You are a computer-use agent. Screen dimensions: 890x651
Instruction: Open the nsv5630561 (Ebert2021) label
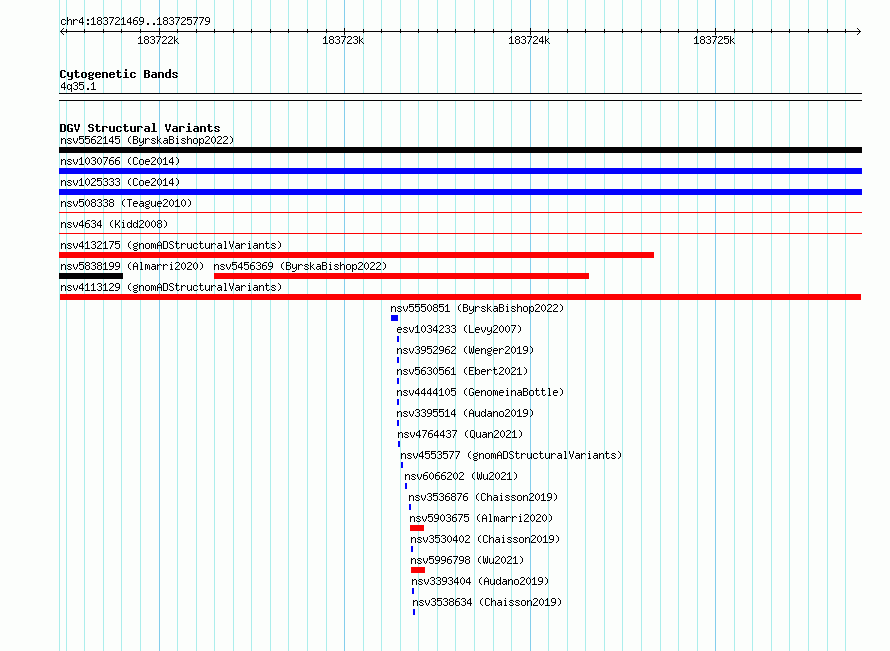462,371
